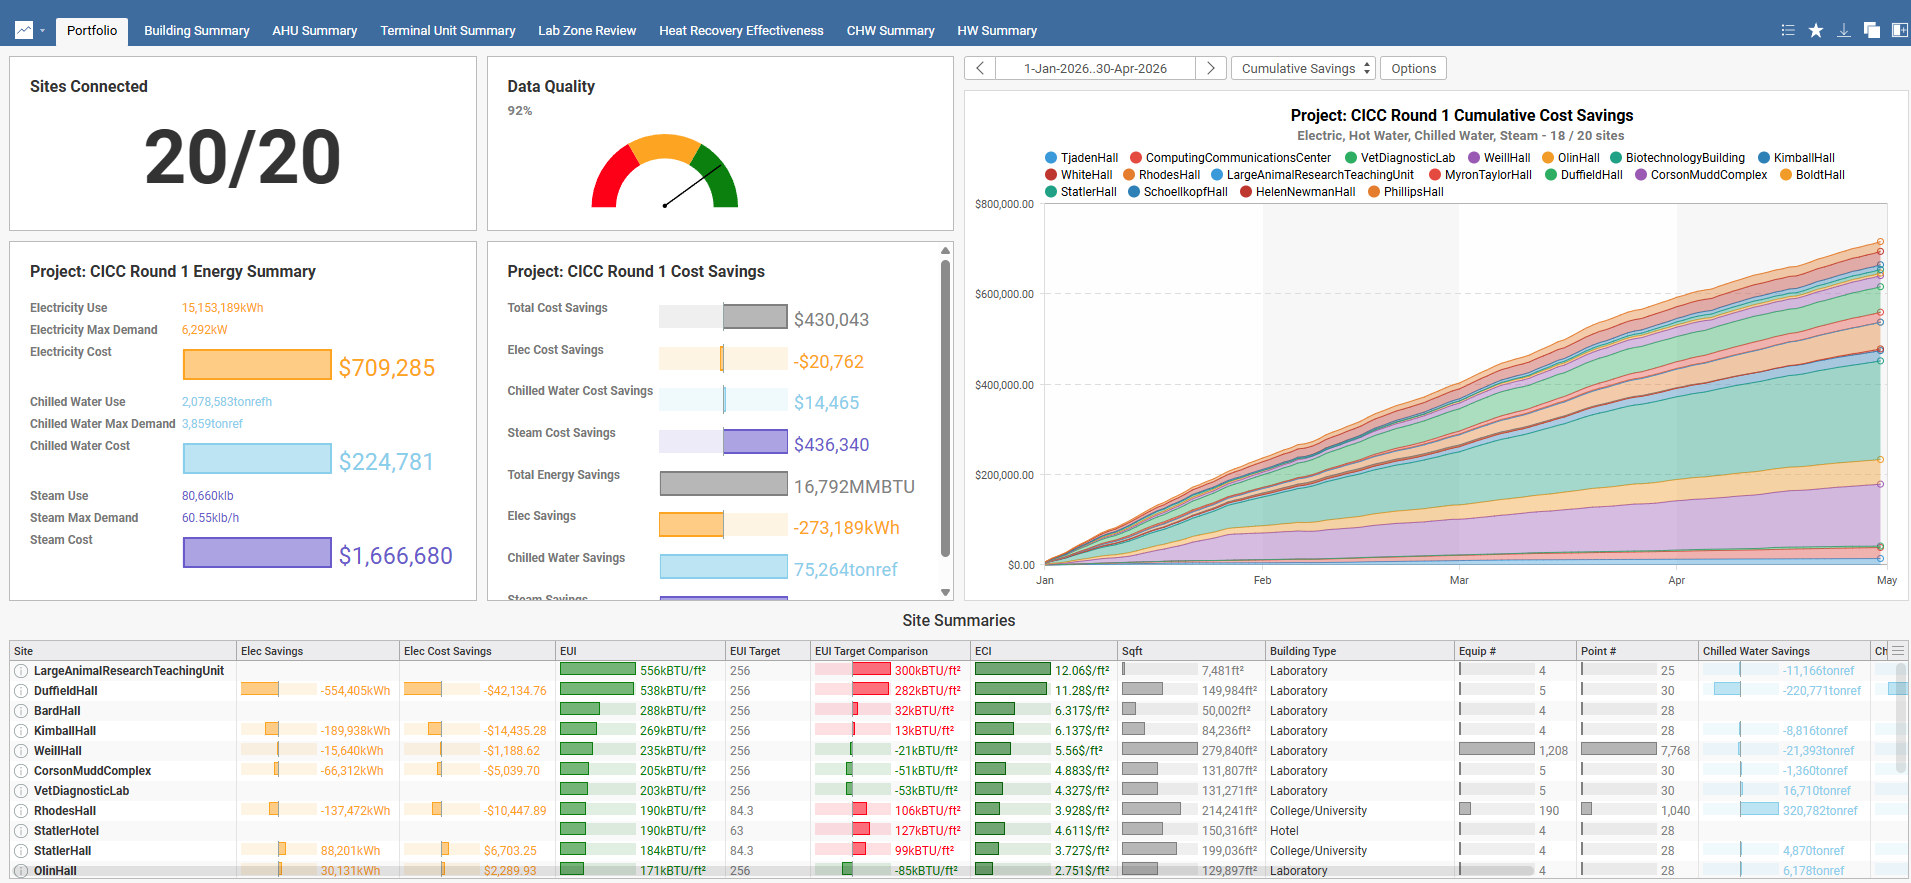Click the $430,043 total cost savings value
This screenshot has width=1911, height=883.
click(x=831, y=320)
